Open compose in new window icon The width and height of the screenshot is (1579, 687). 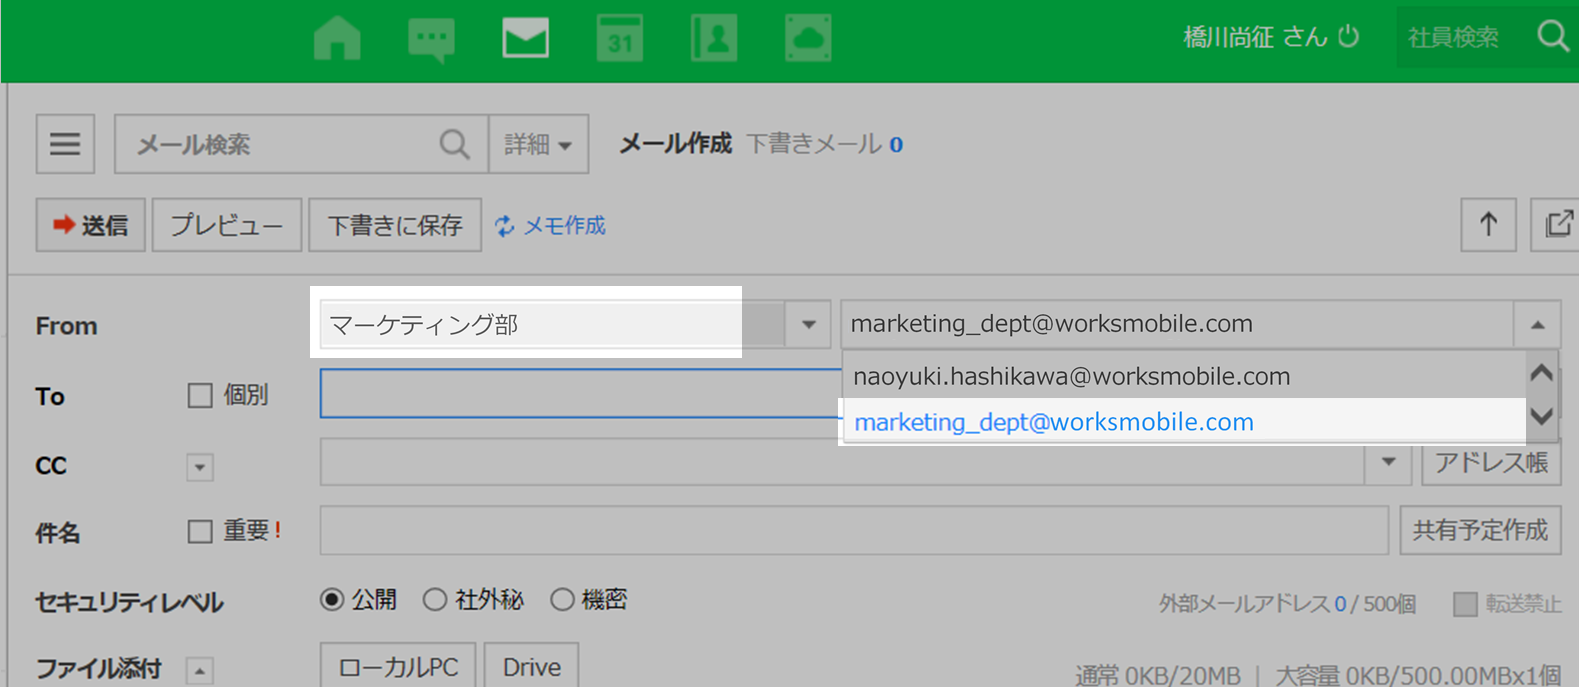tap(1557, 224)
